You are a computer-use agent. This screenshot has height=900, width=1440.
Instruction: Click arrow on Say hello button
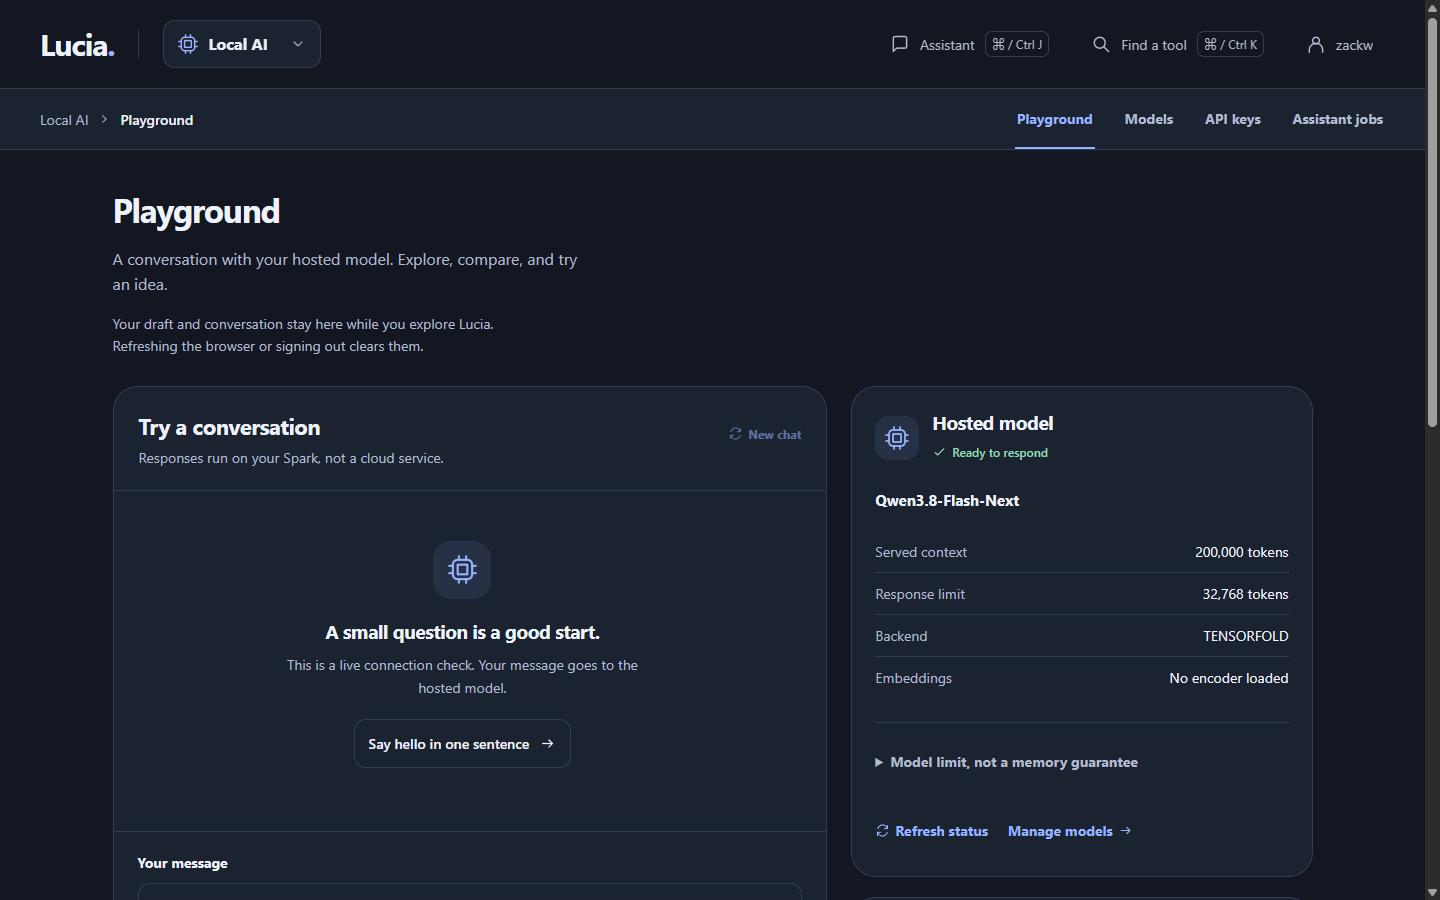548,744
